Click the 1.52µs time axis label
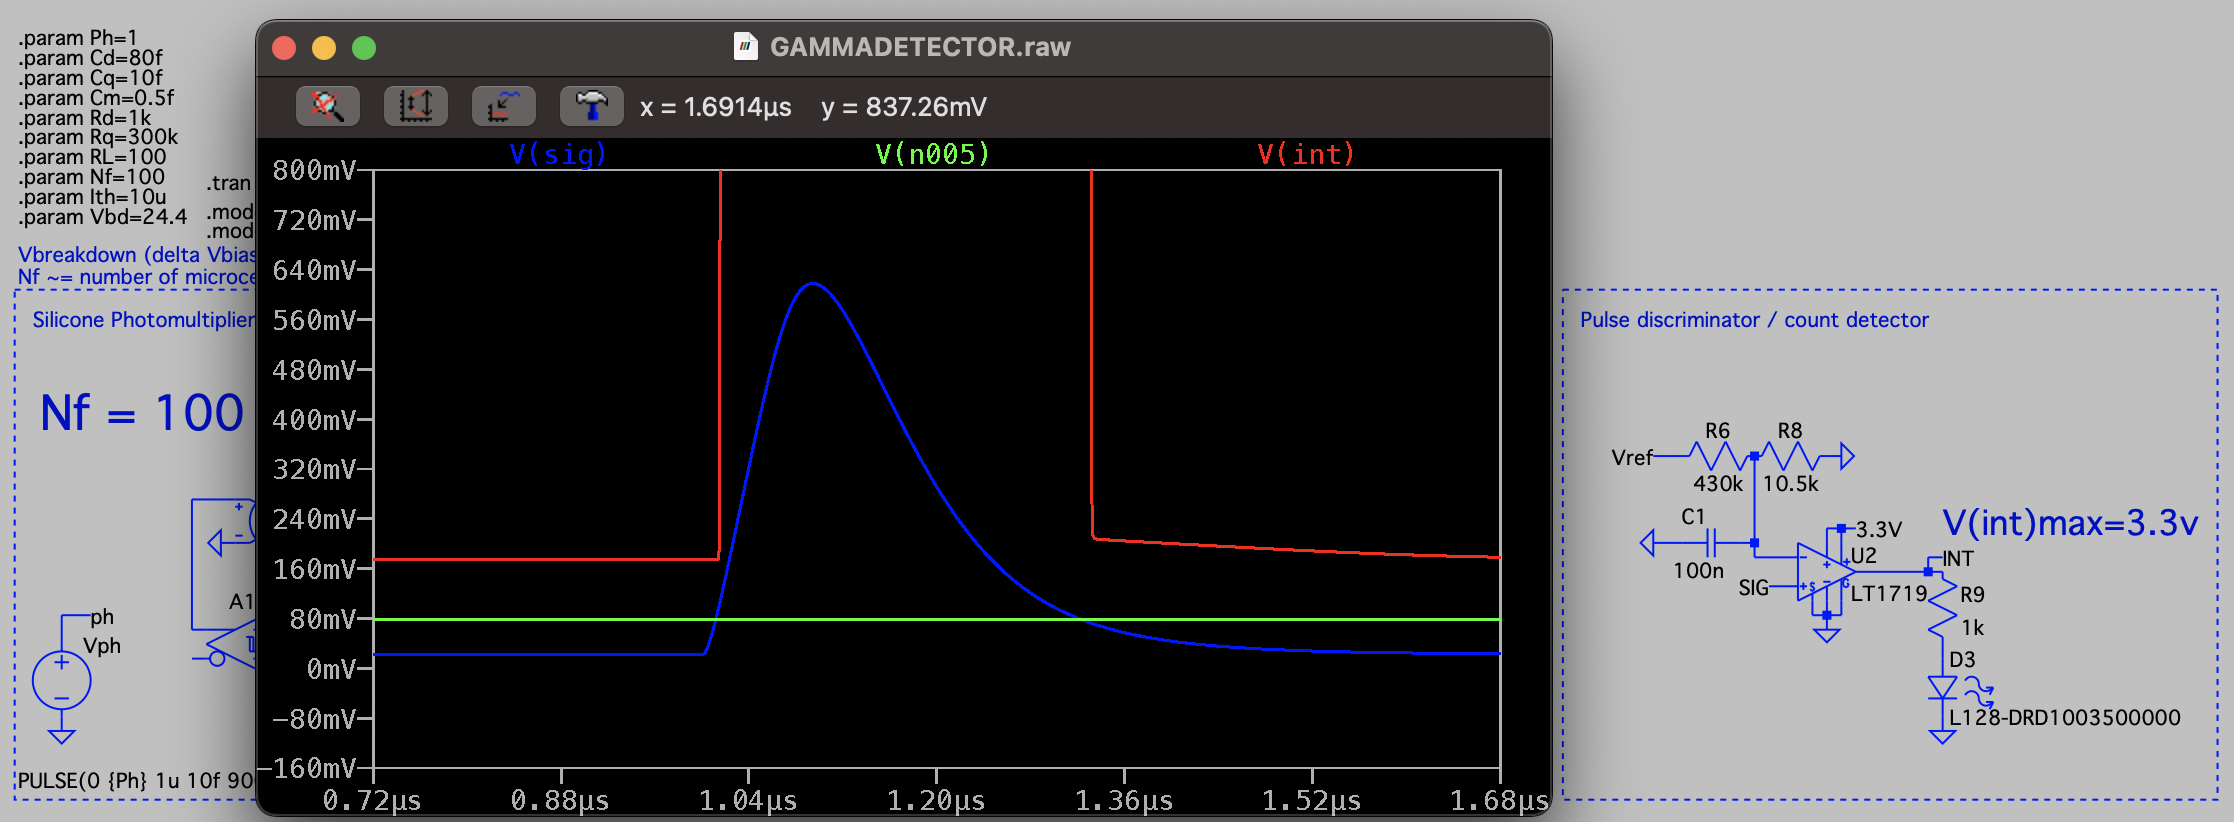This screenshot has width=2234, height=822. click(1311, 801)
